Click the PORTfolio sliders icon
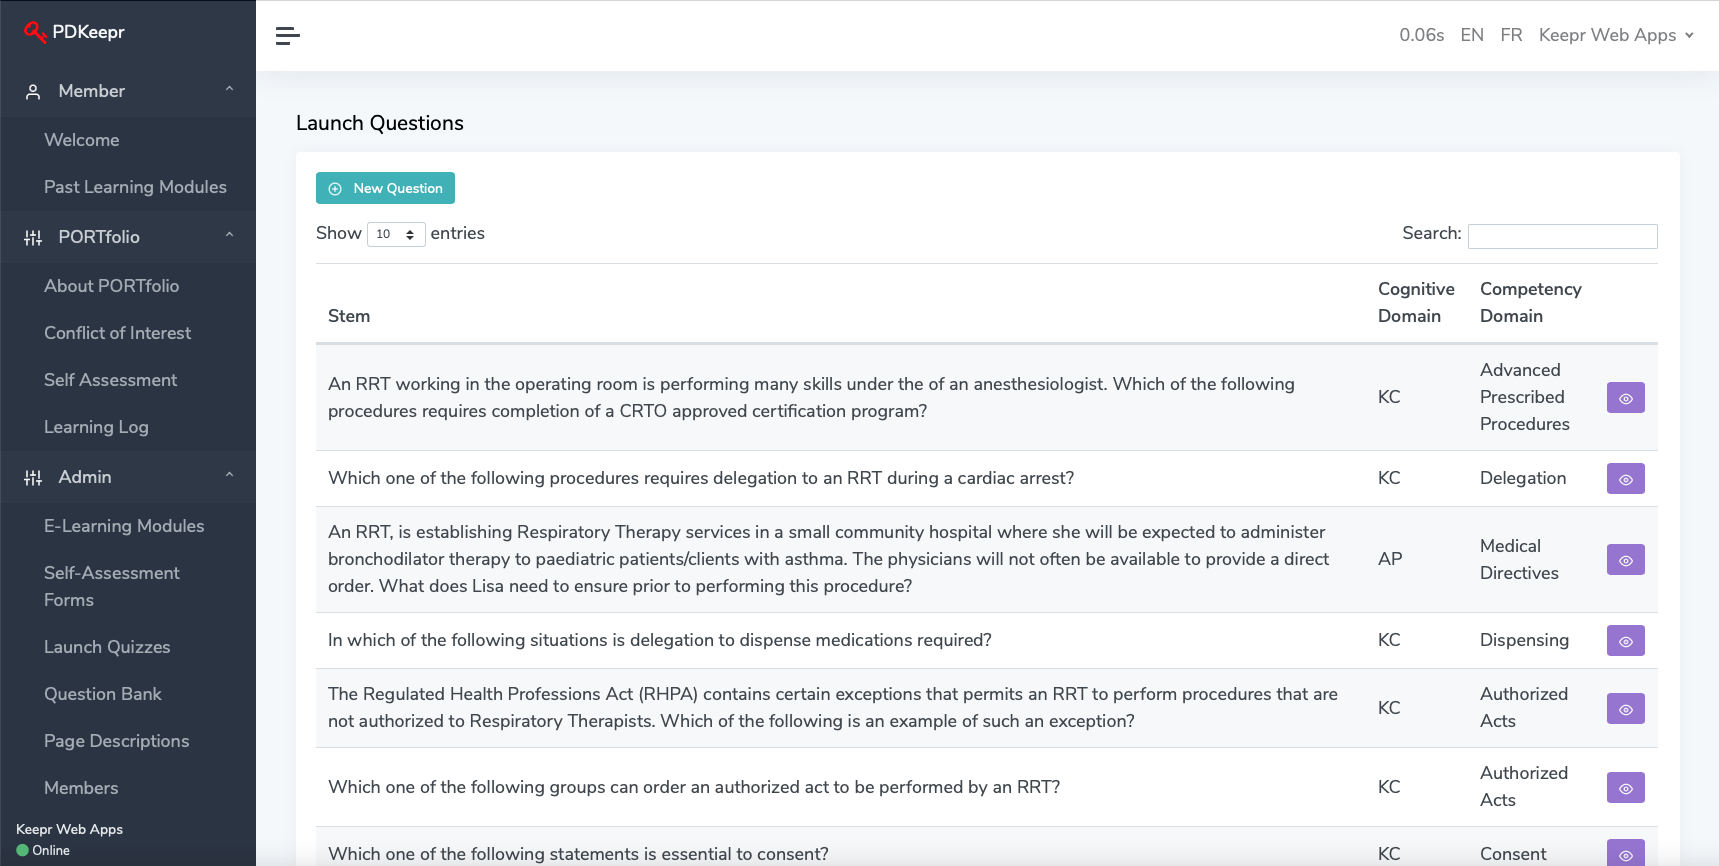Viewport: 1719px width, 866px height. pos(33,238)
